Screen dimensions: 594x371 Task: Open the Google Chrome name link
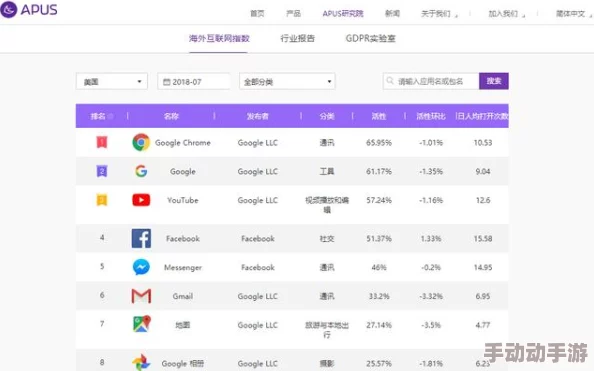pos(183,143)
